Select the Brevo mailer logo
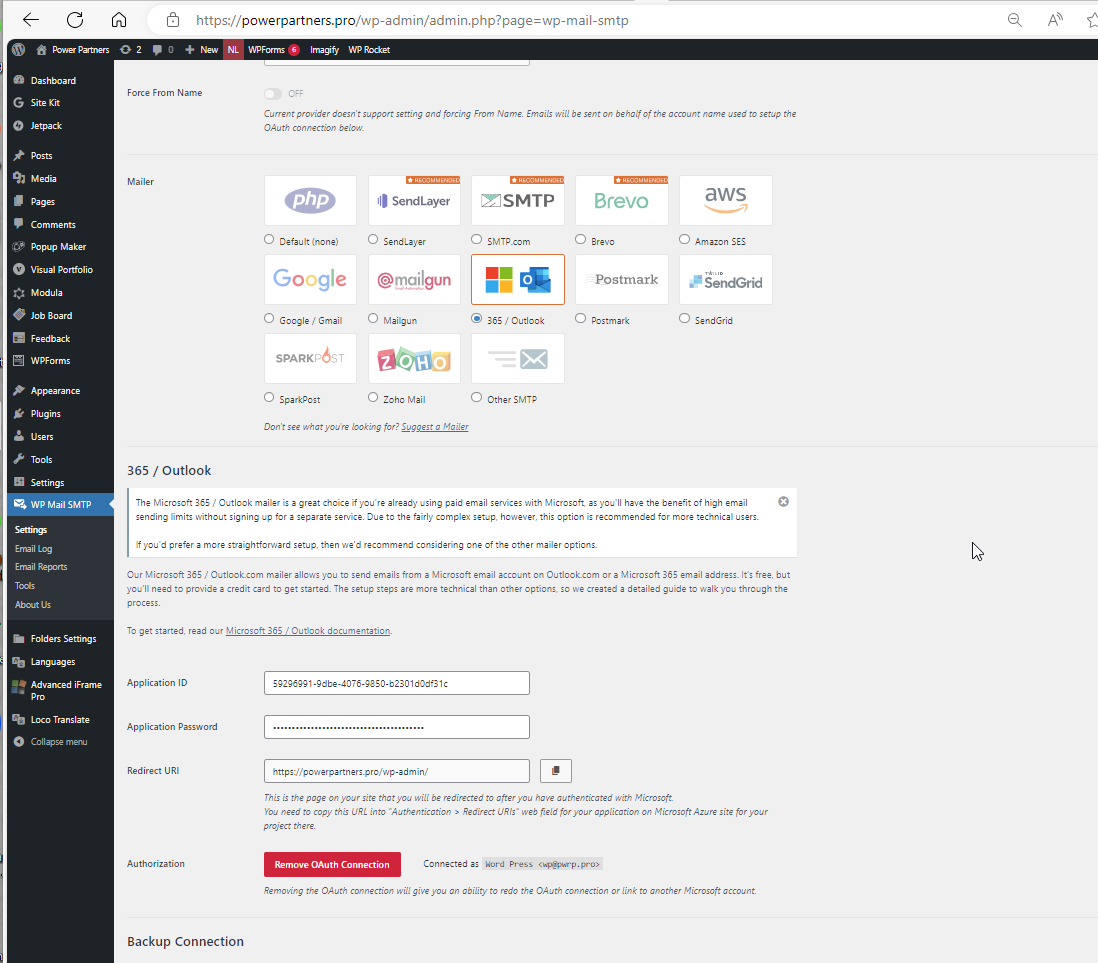Screen dimensions: 1098x963 [621, 200]
